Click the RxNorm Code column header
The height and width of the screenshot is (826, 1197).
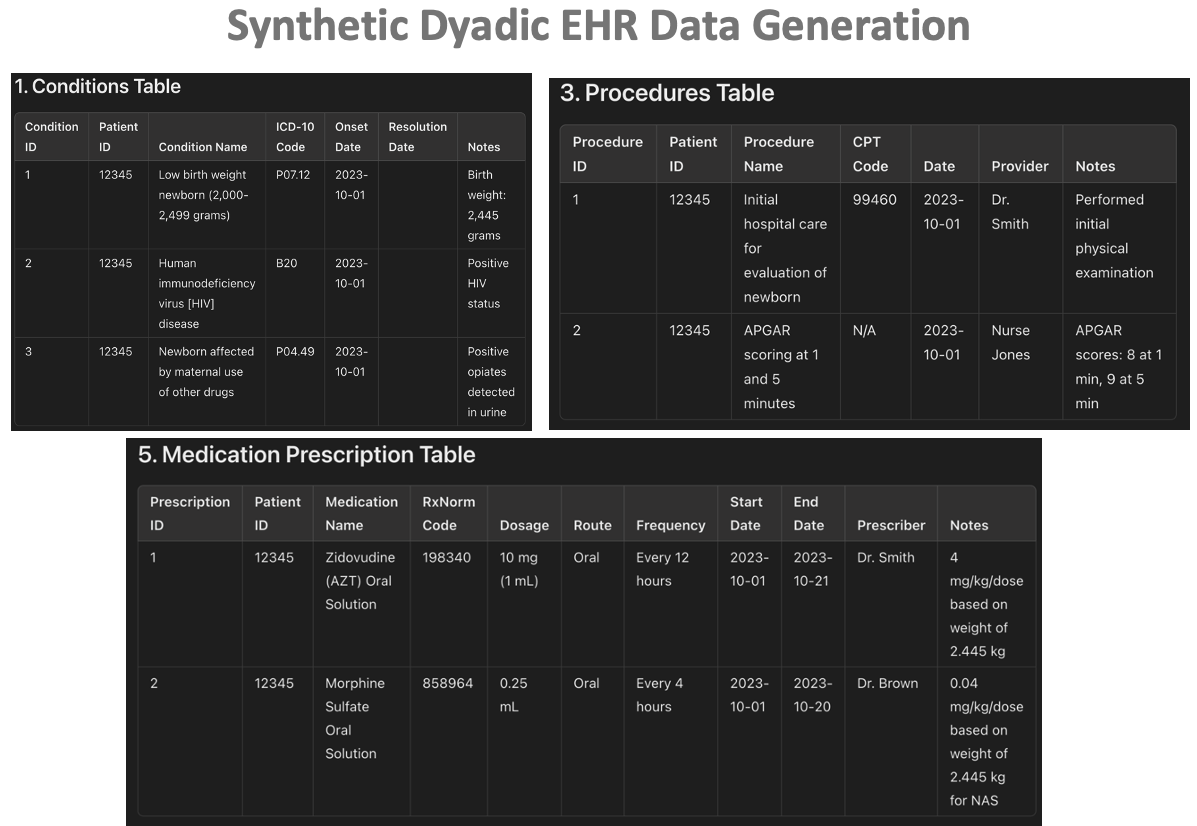[448, 513]
